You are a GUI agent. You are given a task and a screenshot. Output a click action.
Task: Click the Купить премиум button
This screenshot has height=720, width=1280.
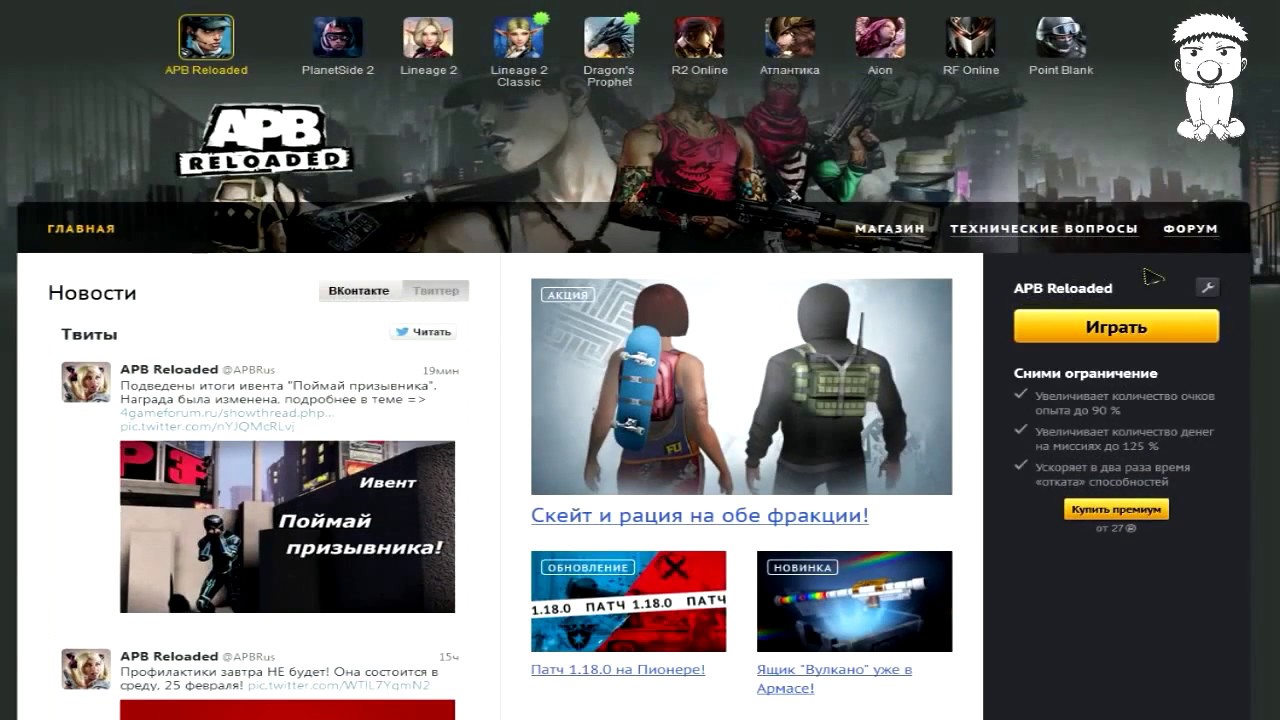pyautogui.click(x=1116, y=510)
